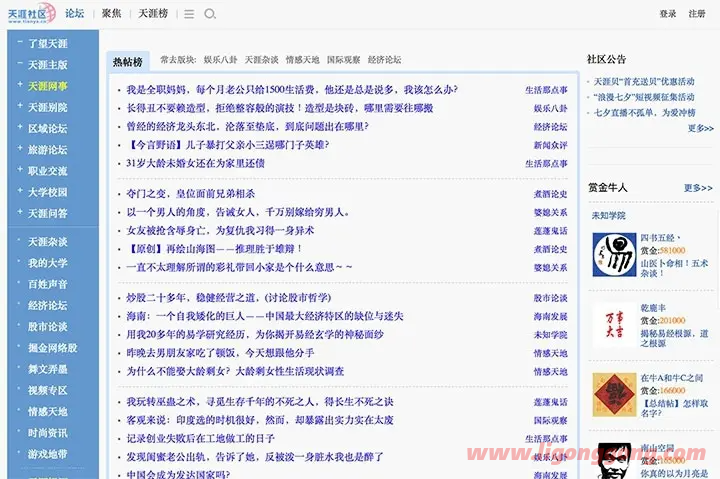Click 未知学院 board tag in post list
The height and width of the screenshot is (479, 720).
[x=551, y=335]
